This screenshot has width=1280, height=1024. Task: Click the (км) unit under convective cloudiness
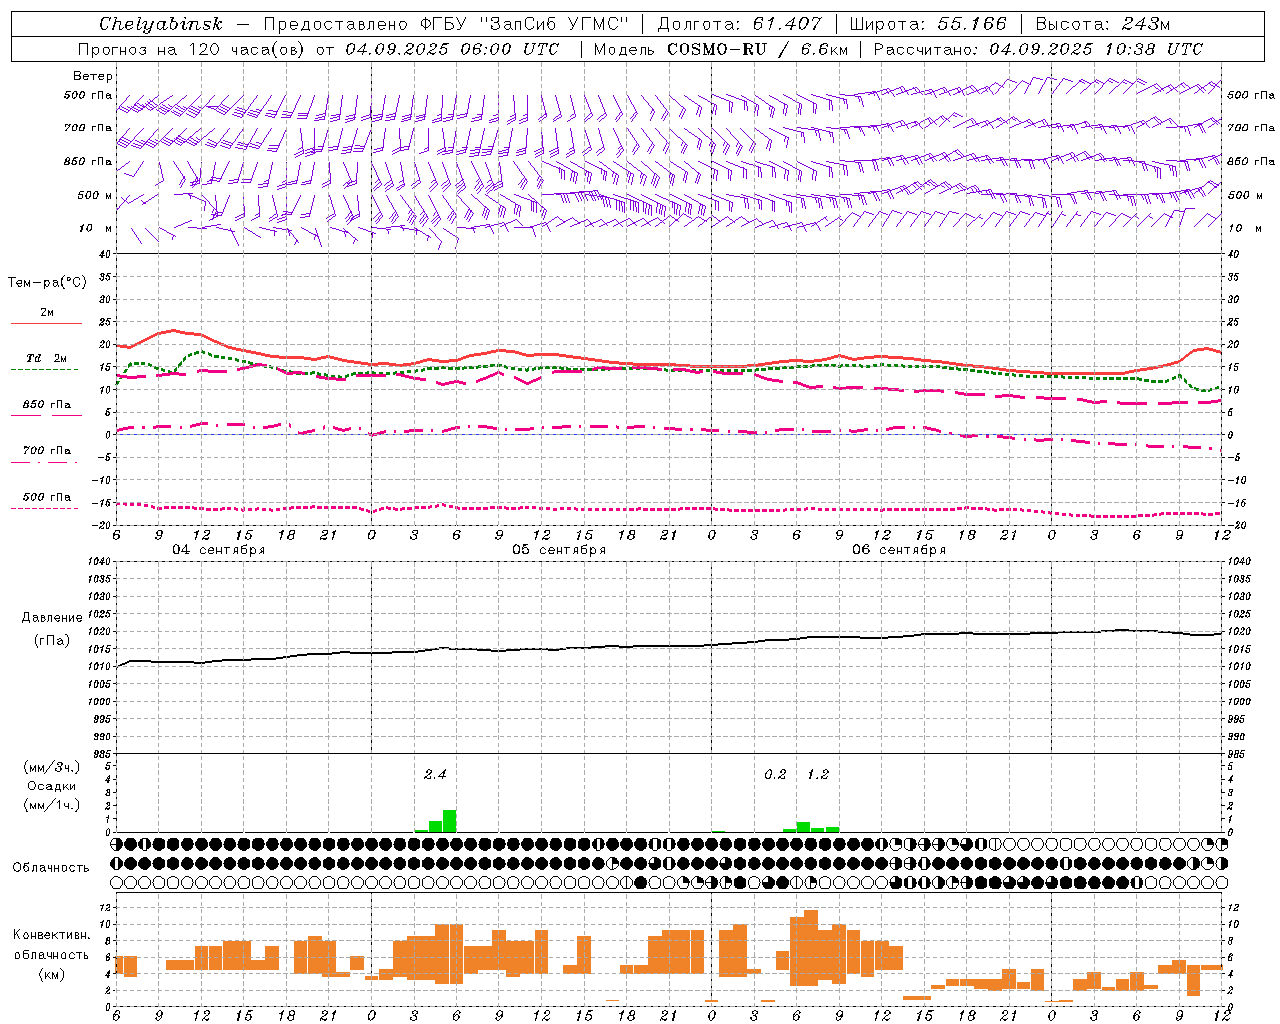pyautogui.click(x=51, y=974)
